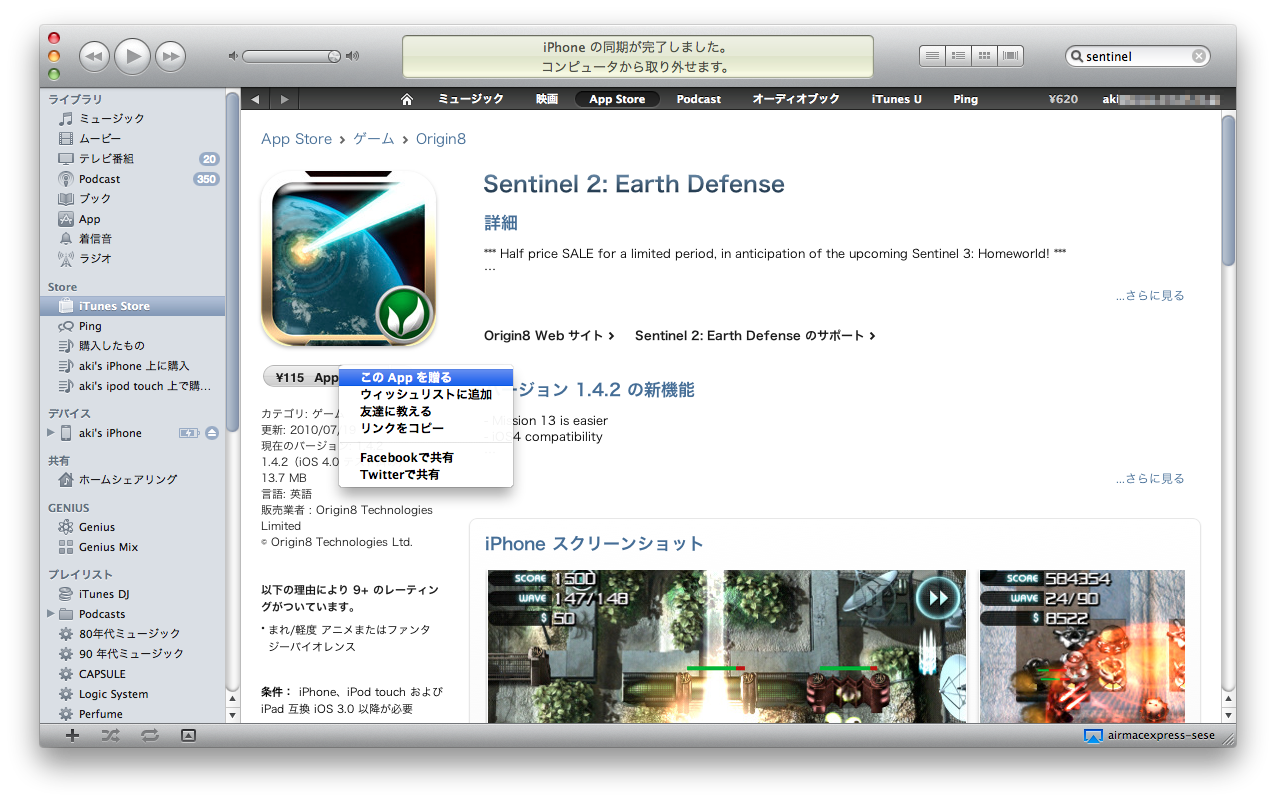
Task: Open App Store tab in navigation bar
Action: pyautogui.click(x=617, y=99)
